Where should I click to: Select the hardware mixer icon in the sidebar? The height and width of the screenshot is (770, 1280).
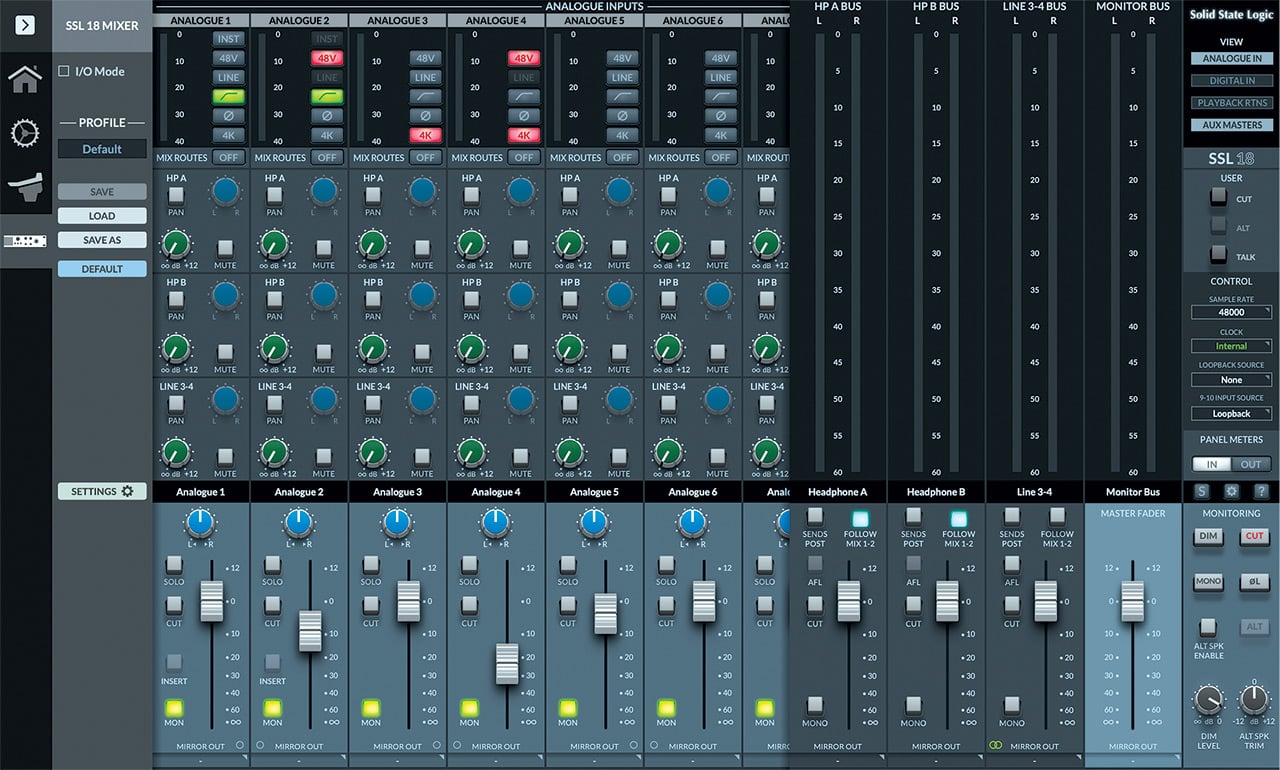[x=25, y=240]
